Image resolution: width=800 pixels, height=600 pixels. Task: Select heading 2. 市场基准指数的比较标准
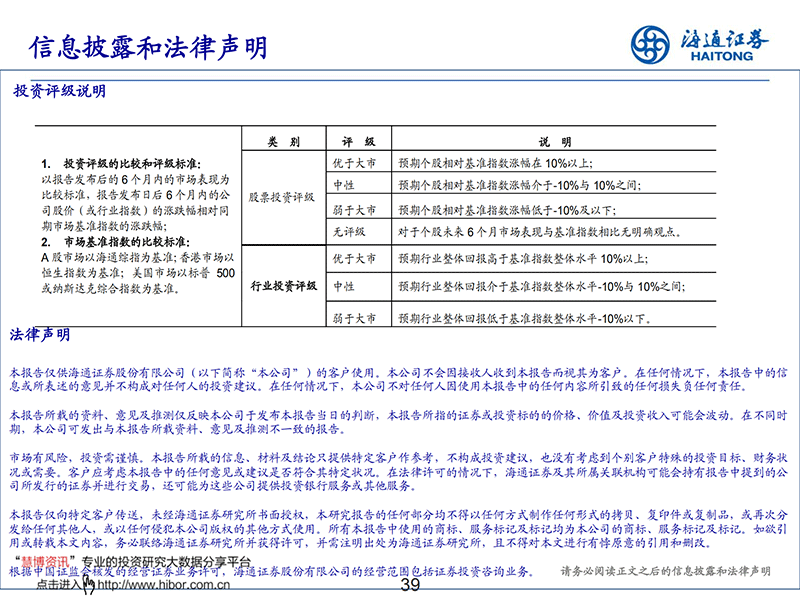(x=116, y=242)
